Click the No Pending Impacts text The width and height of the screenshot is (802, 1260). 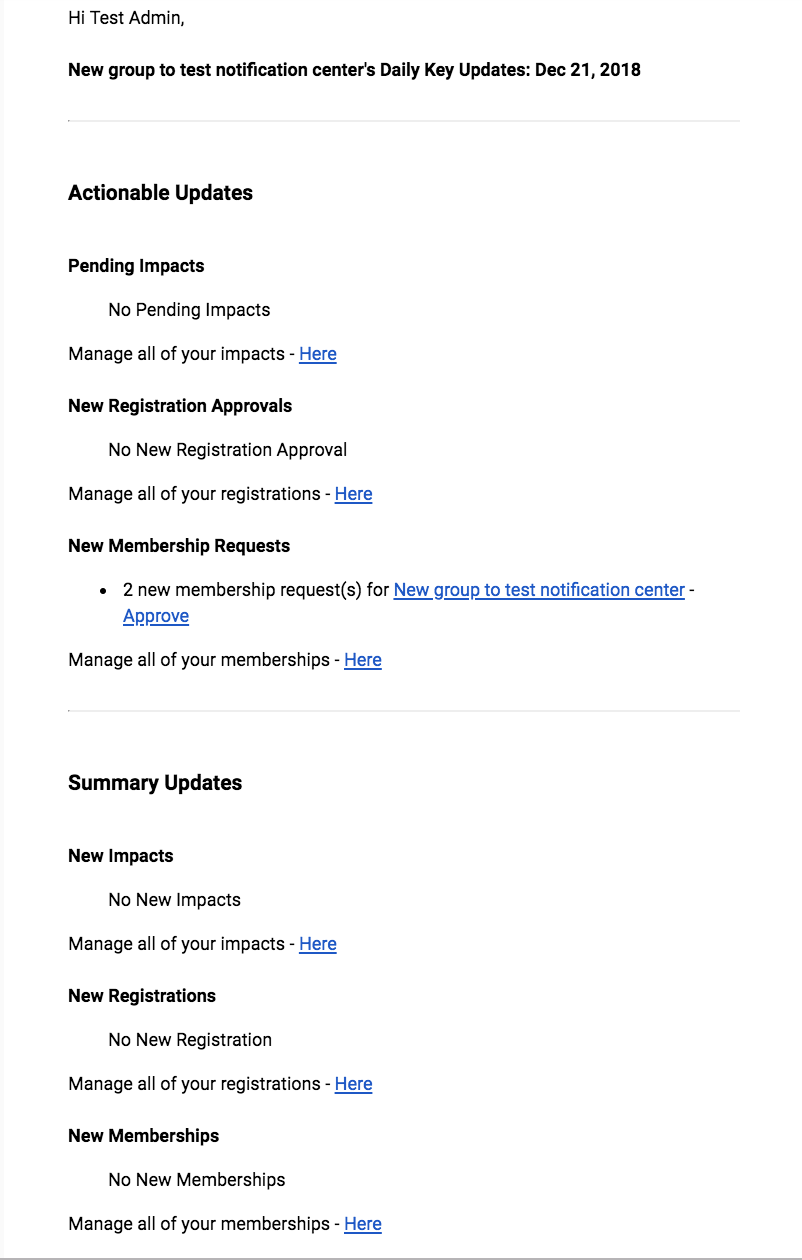coord(189,310)
